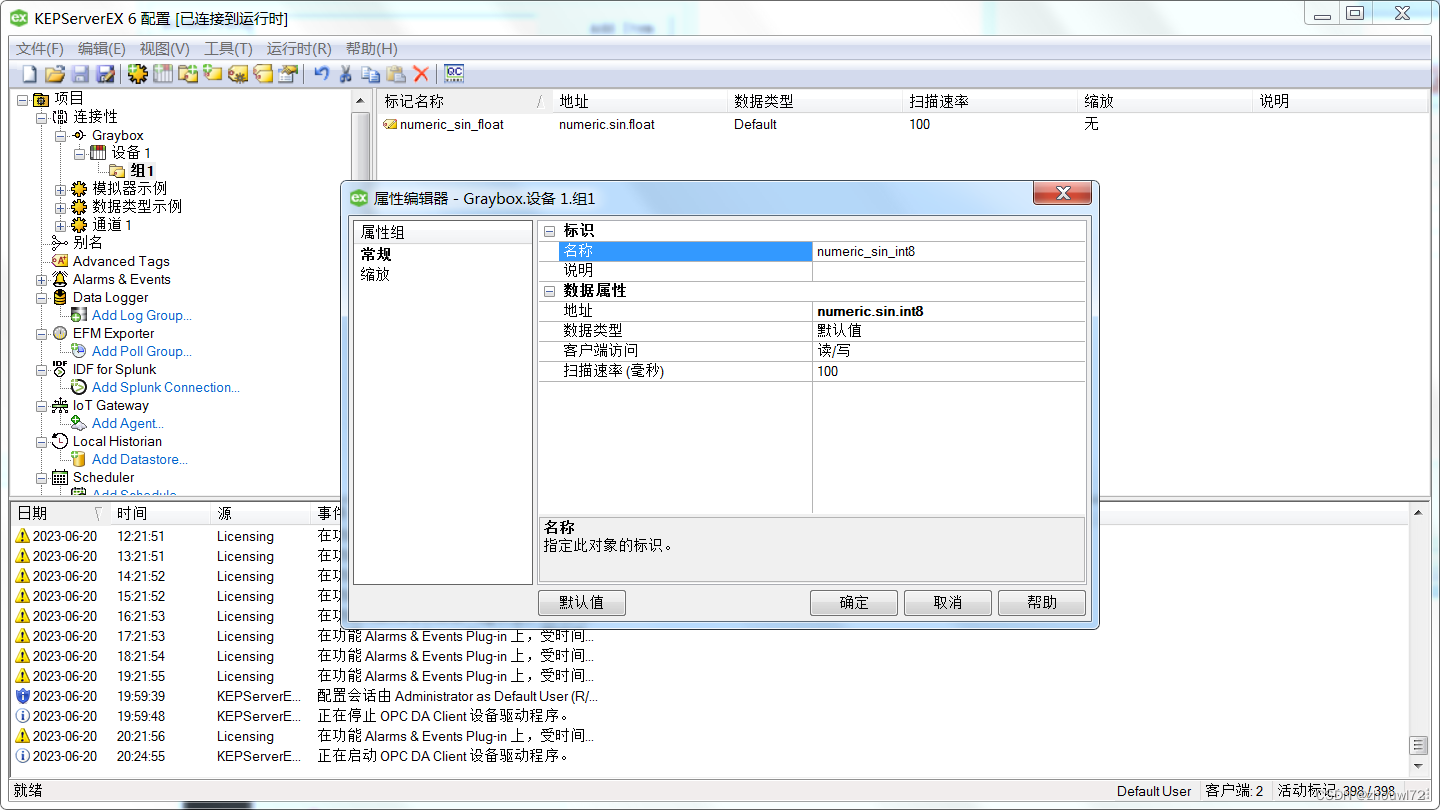
Task: Collapse the 设备 1 tree node
Action: pos(80,152)
